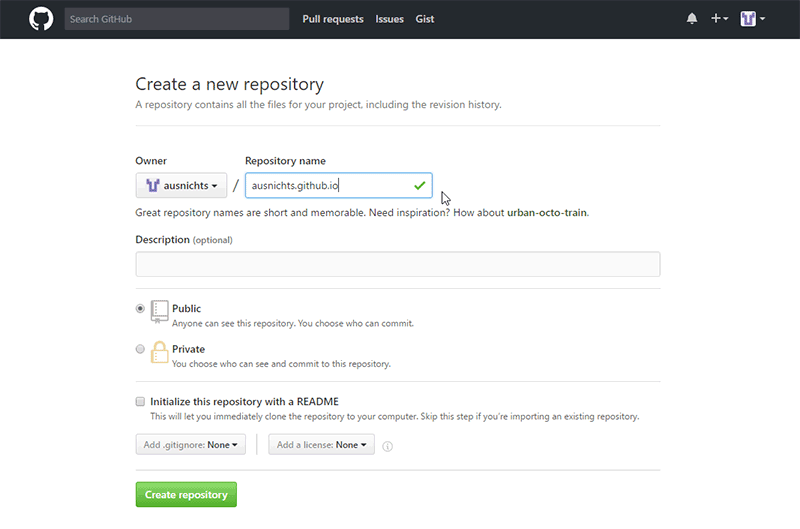
Task: Open the Add a license dropdown
Action: point(321,444)
